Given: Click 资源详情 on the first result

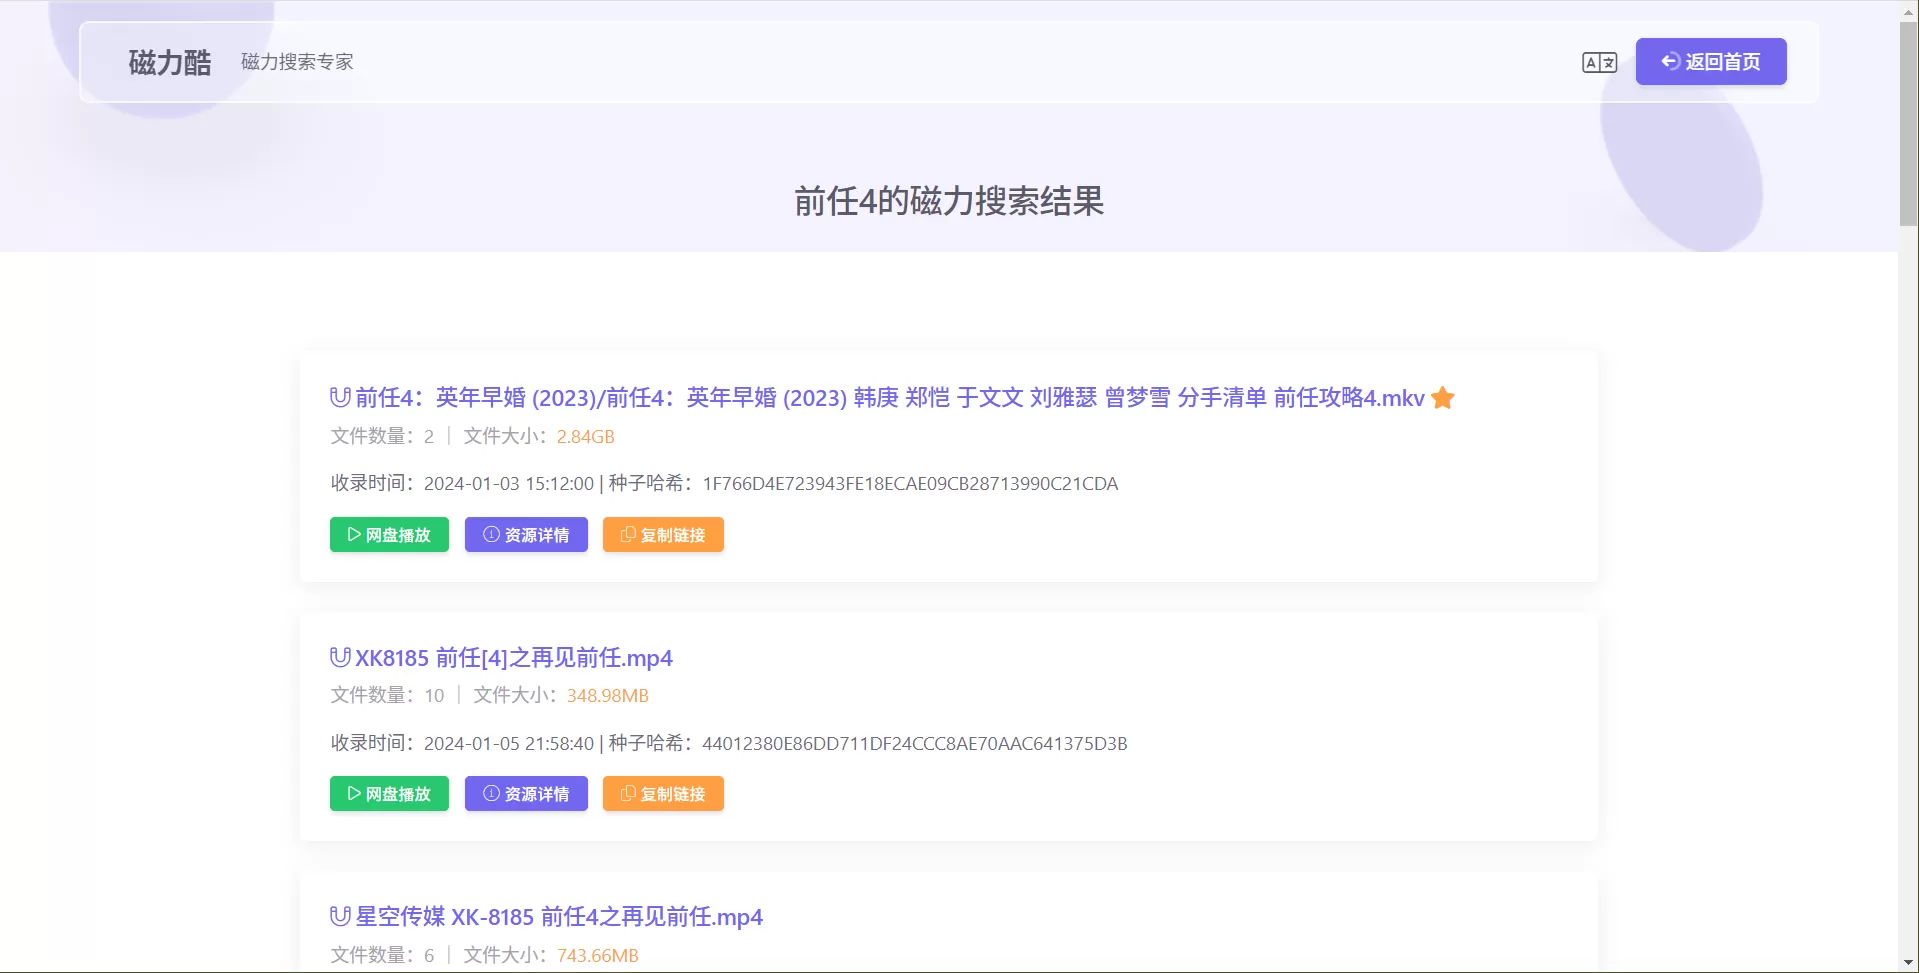Looking at the screenshot, I should 526,534.
